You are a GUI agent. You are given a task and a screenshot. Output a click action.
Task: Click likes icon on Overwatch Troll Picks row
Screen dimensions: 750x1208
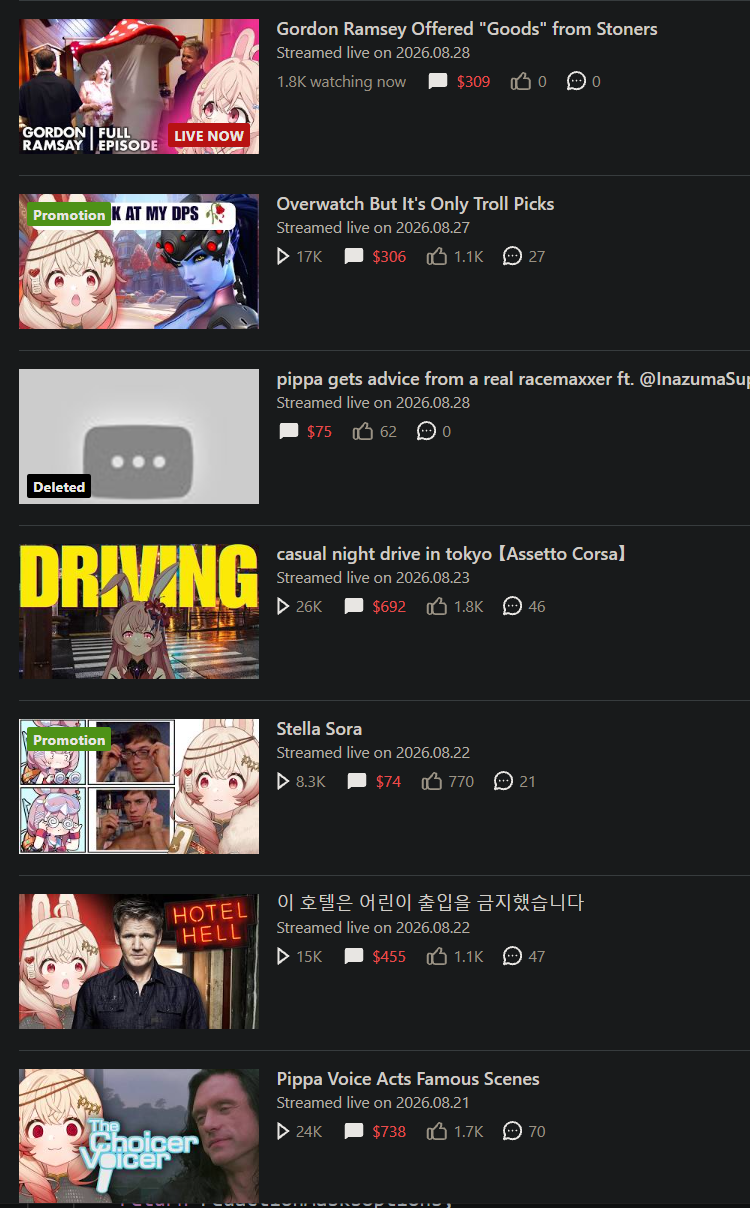(x=436, y=257)
